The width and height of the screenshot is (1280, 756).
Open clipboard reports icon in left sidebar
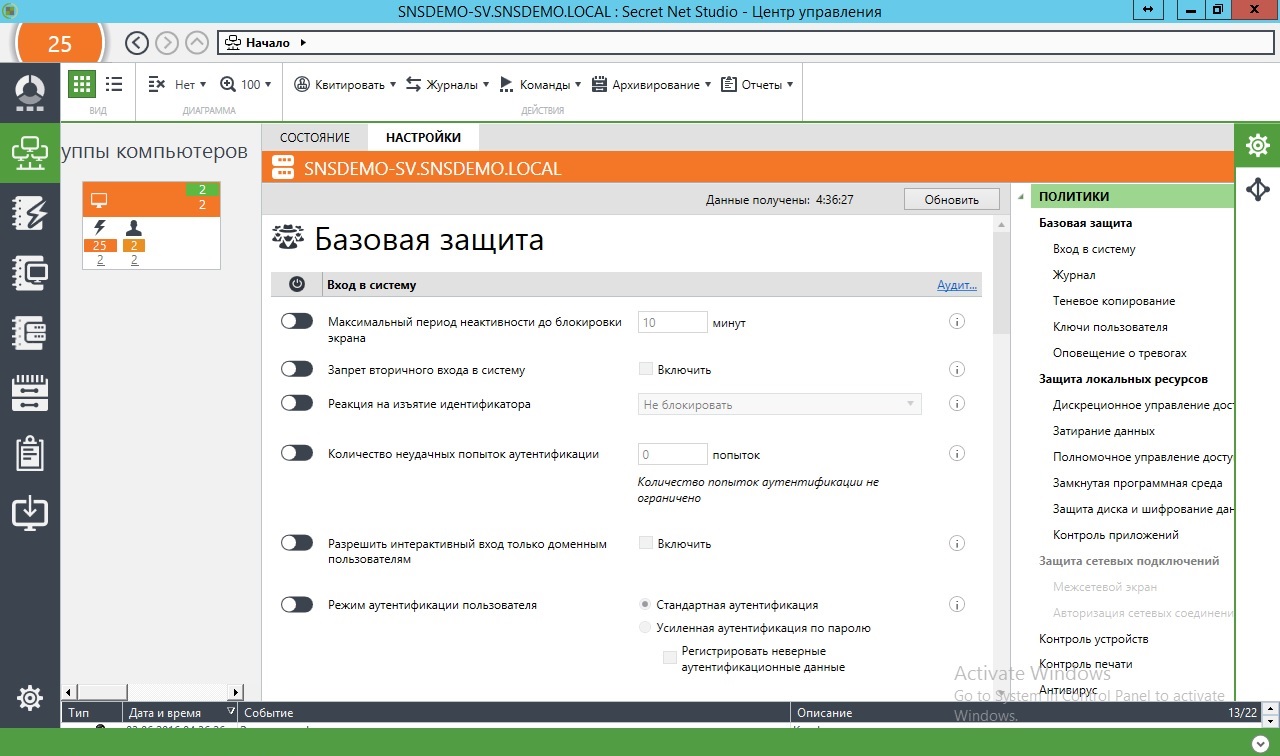coord(30,453)
